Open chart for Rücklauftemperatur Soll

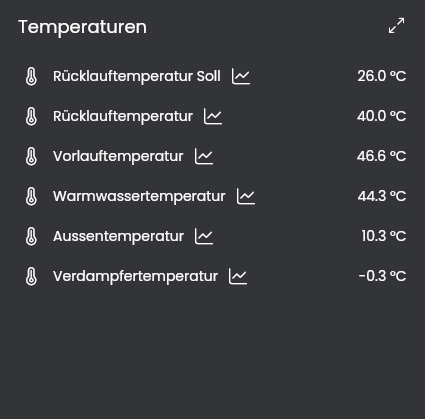(241, 76)
